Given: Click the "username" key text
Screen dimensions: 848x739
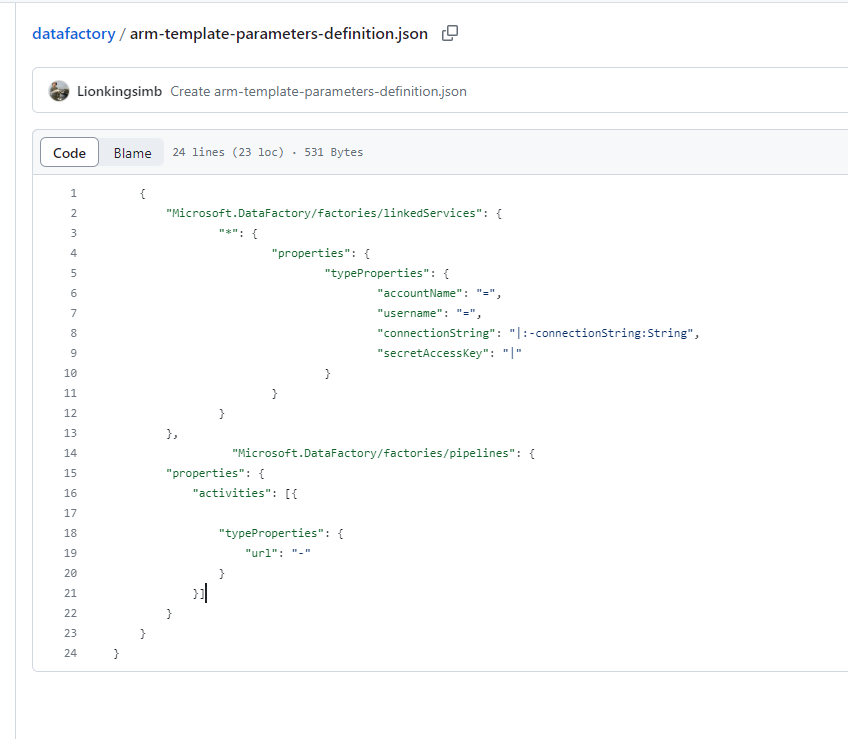Looking at the screenshot, I should pyautogui.click(x=409, y=313).
